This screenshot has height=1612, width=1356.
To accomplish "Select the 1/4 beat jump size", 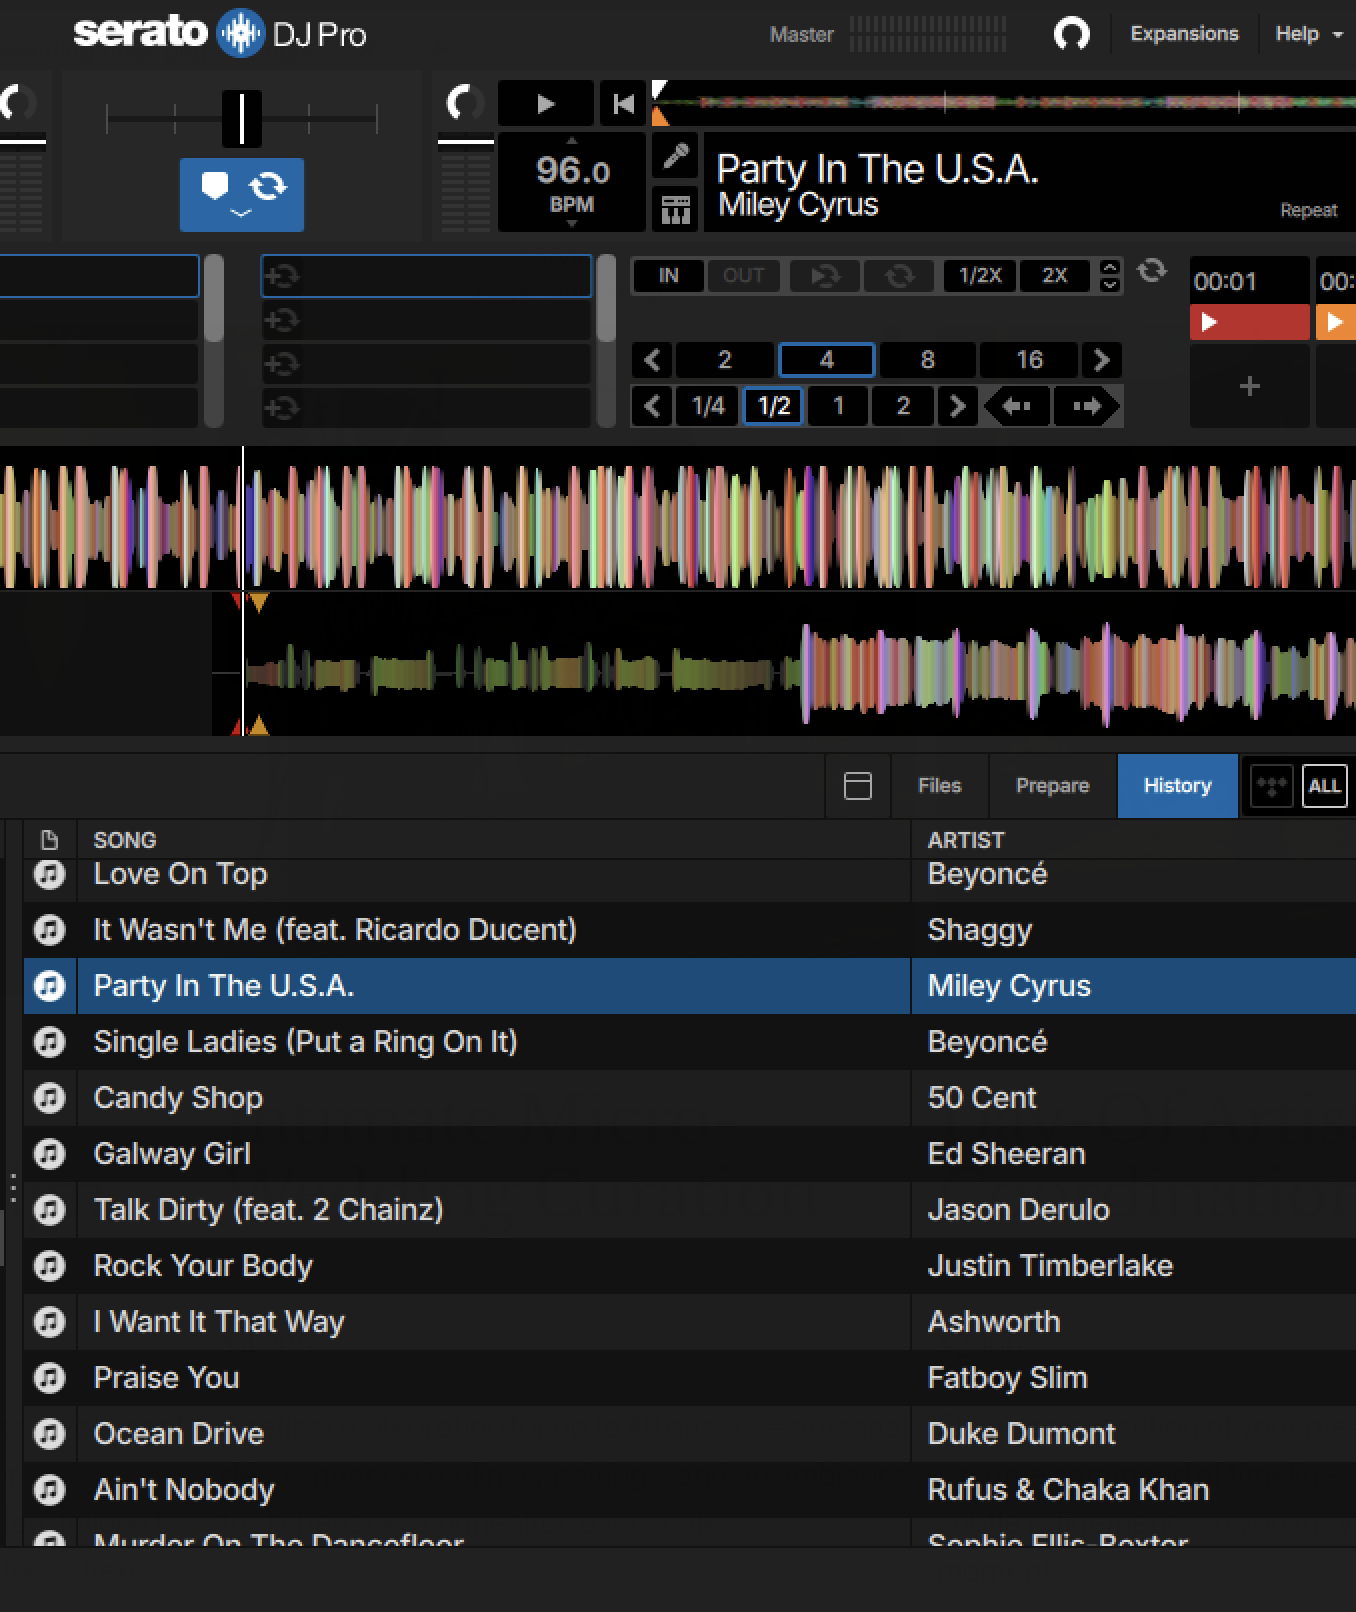I will pos(708,406).
